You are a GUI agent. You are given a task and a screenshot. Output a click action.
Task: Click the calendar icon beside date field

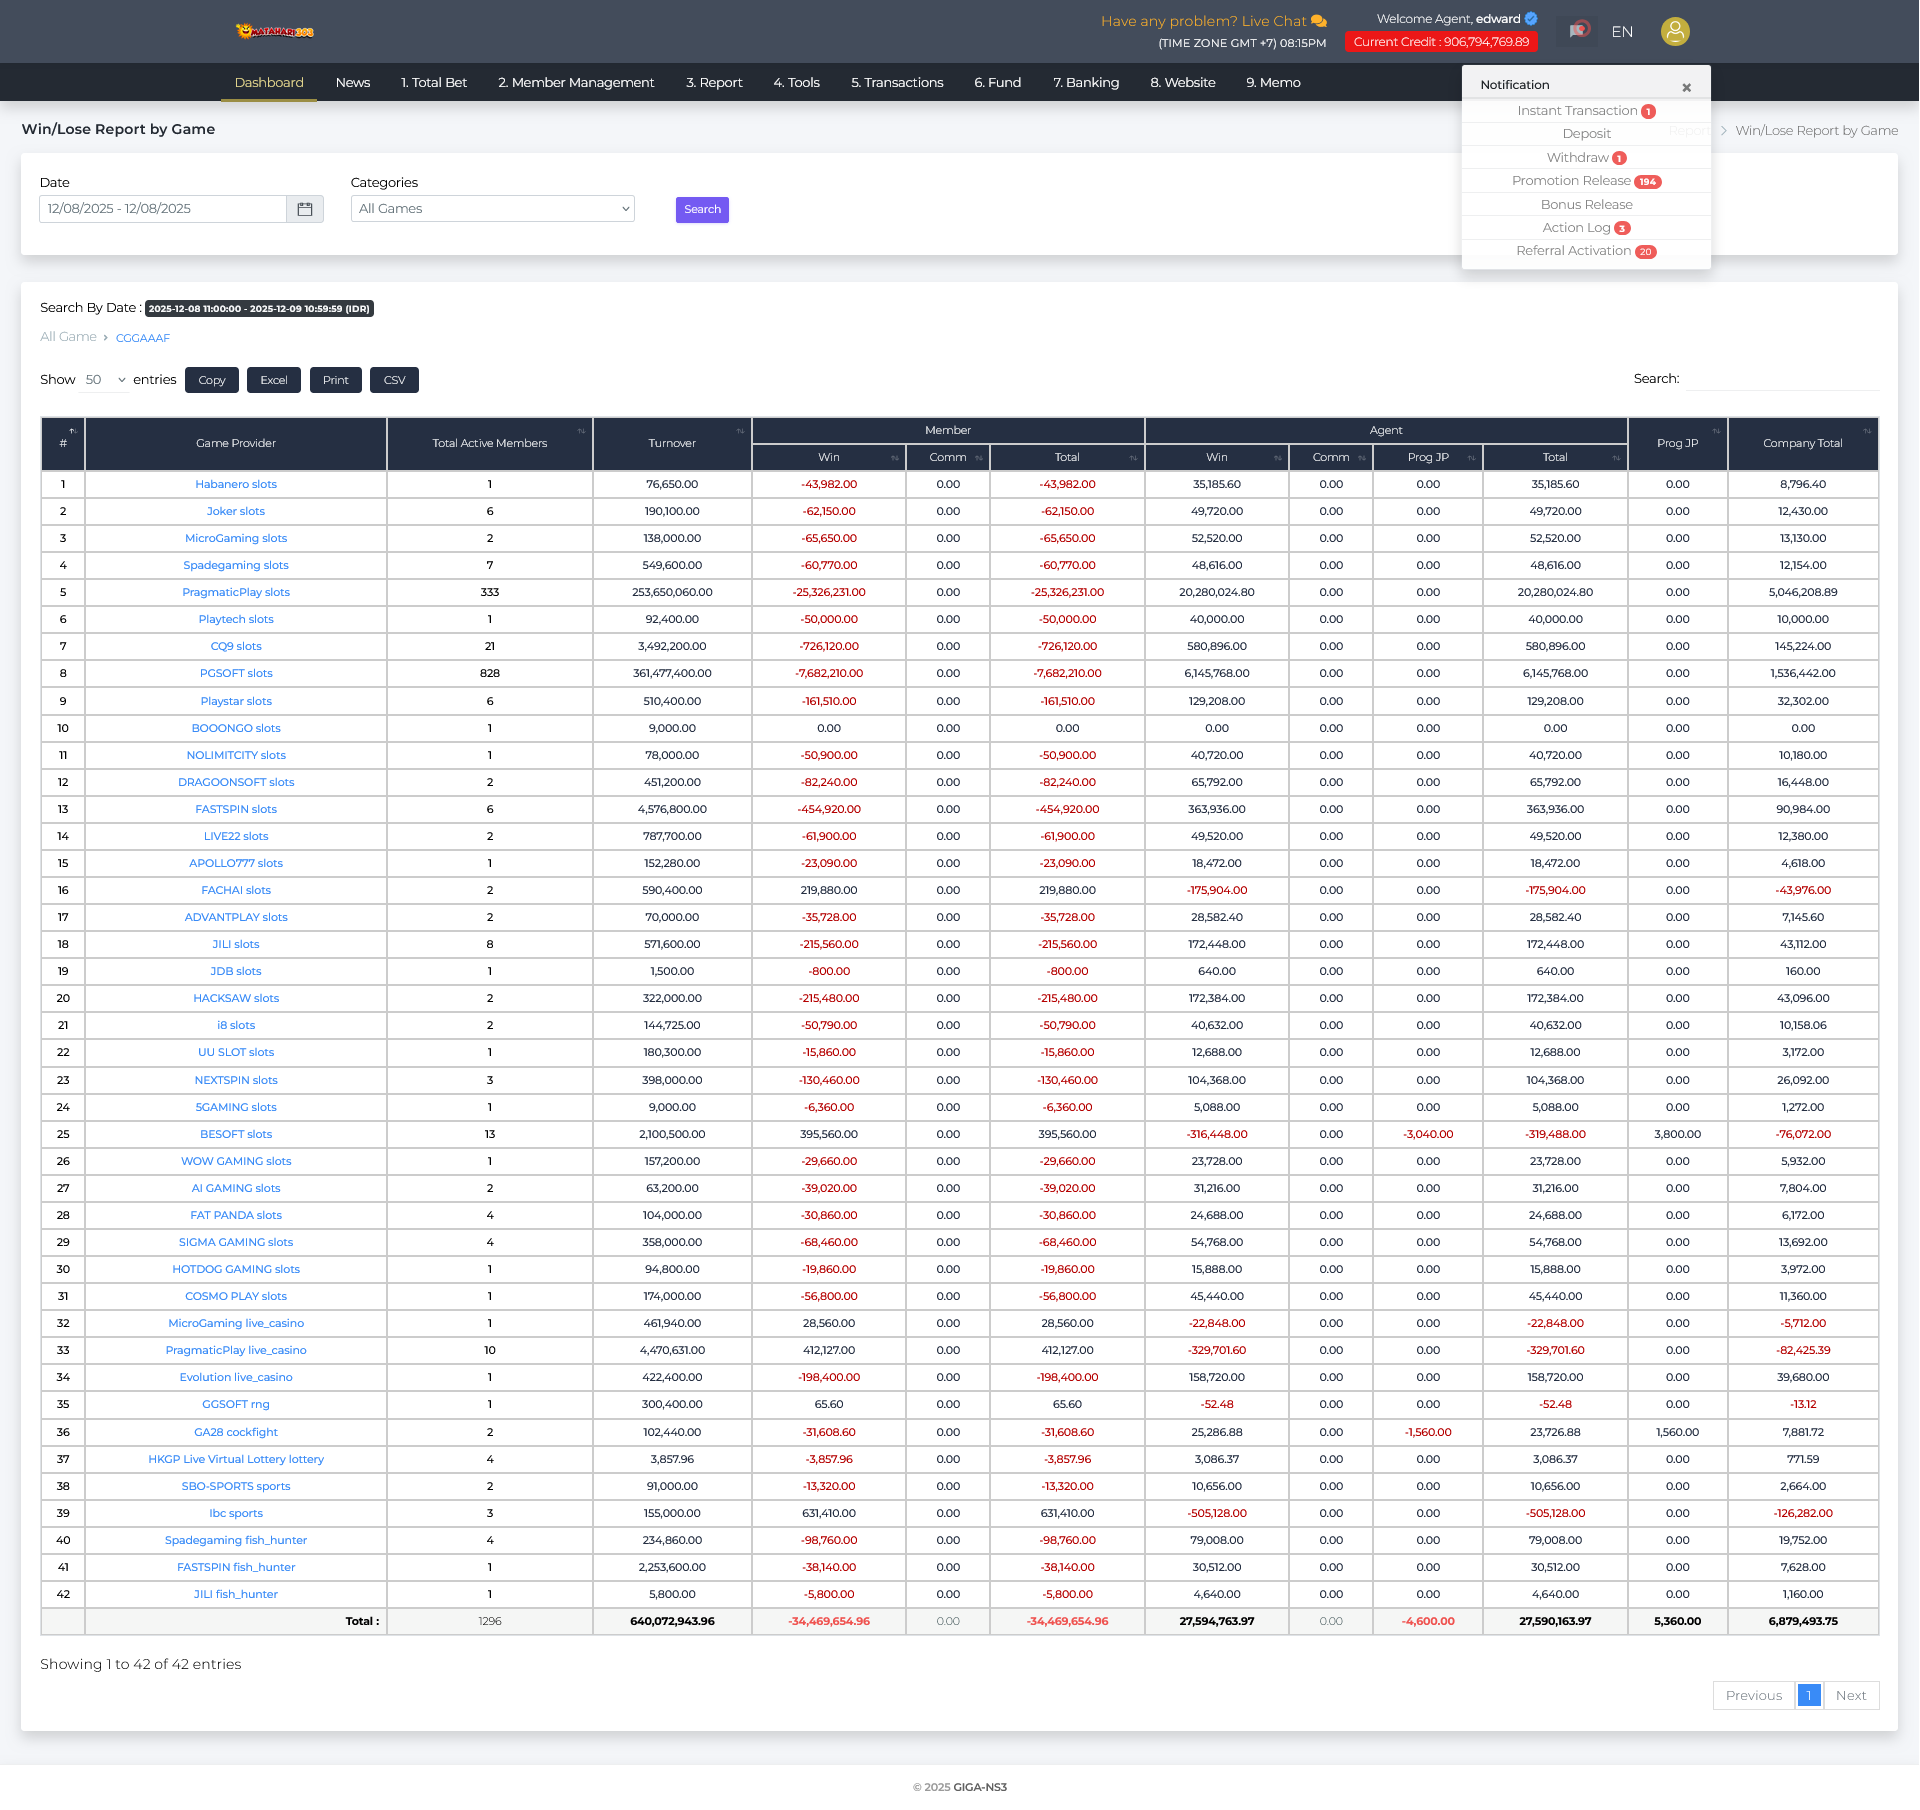pos(305,209)
